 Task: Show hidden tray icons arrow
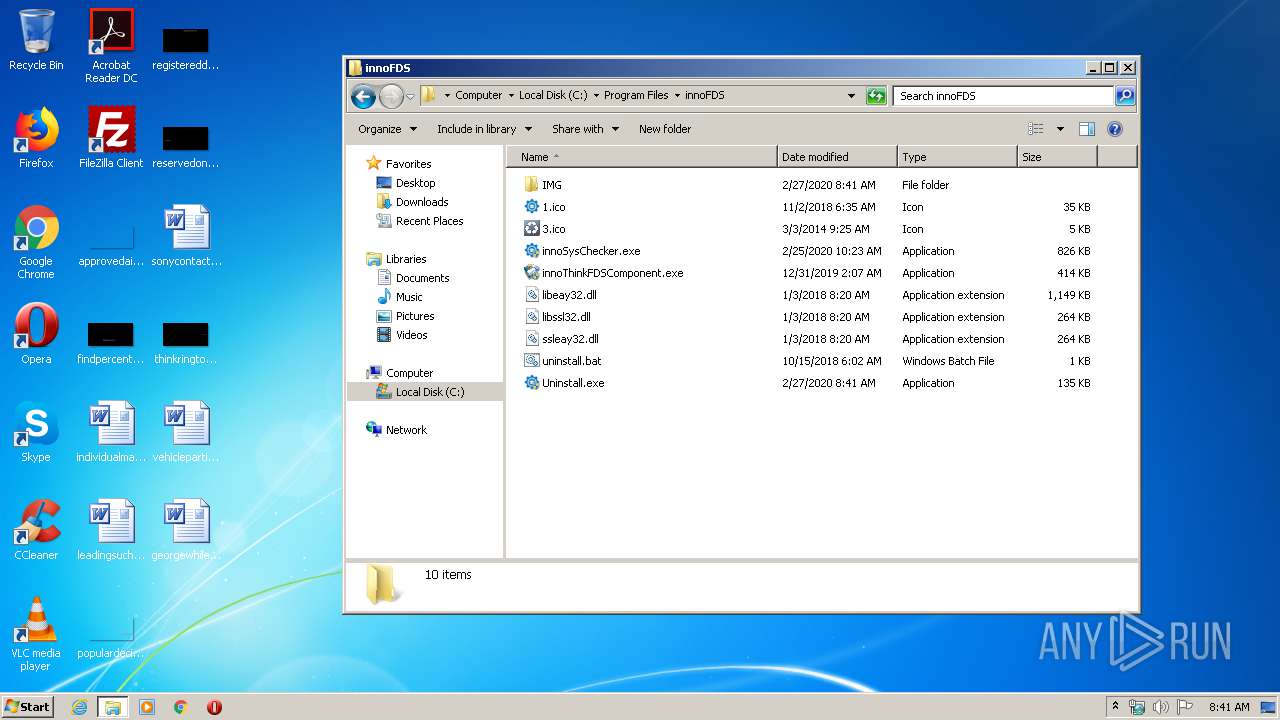point(1115,707)
